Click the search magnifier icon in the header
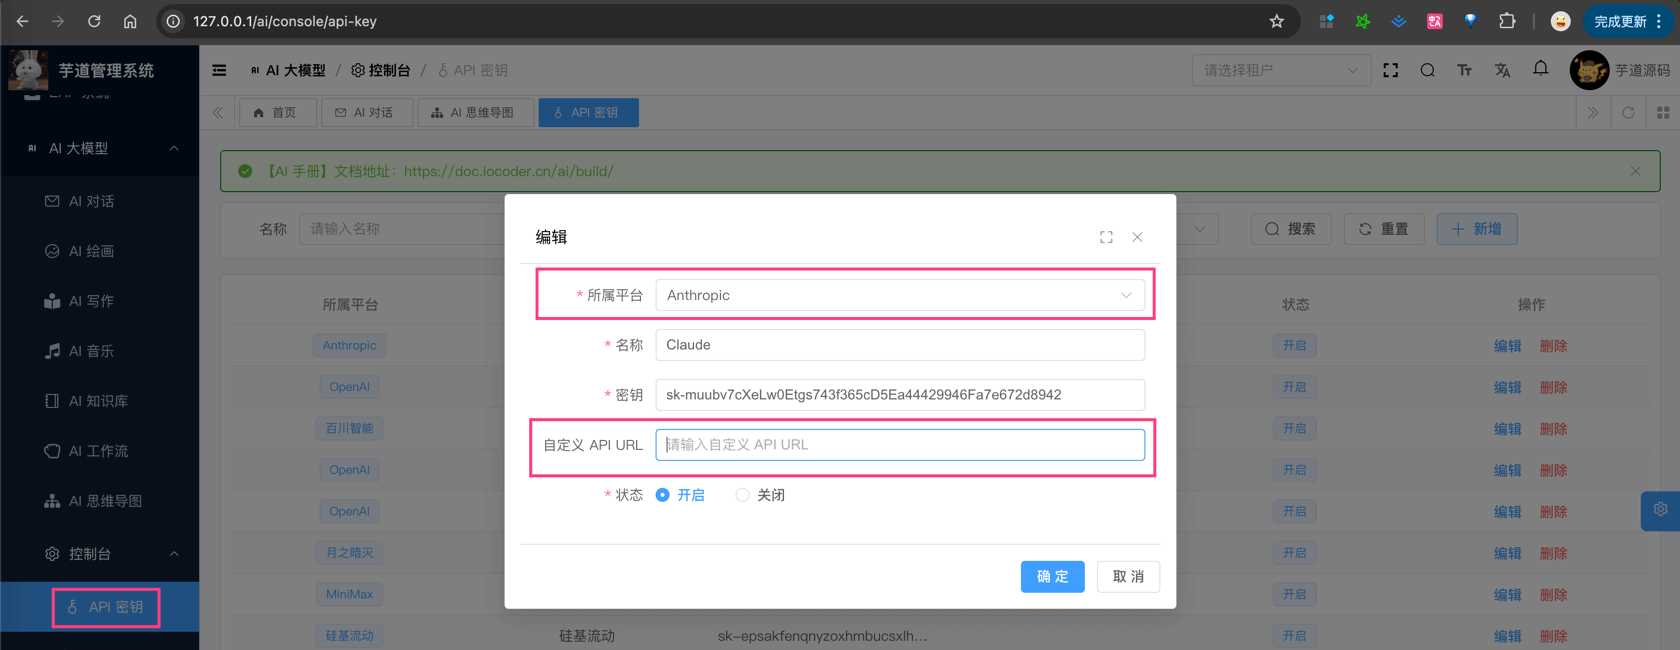This screenshot has height=650, width=1680. [1427, 70]
